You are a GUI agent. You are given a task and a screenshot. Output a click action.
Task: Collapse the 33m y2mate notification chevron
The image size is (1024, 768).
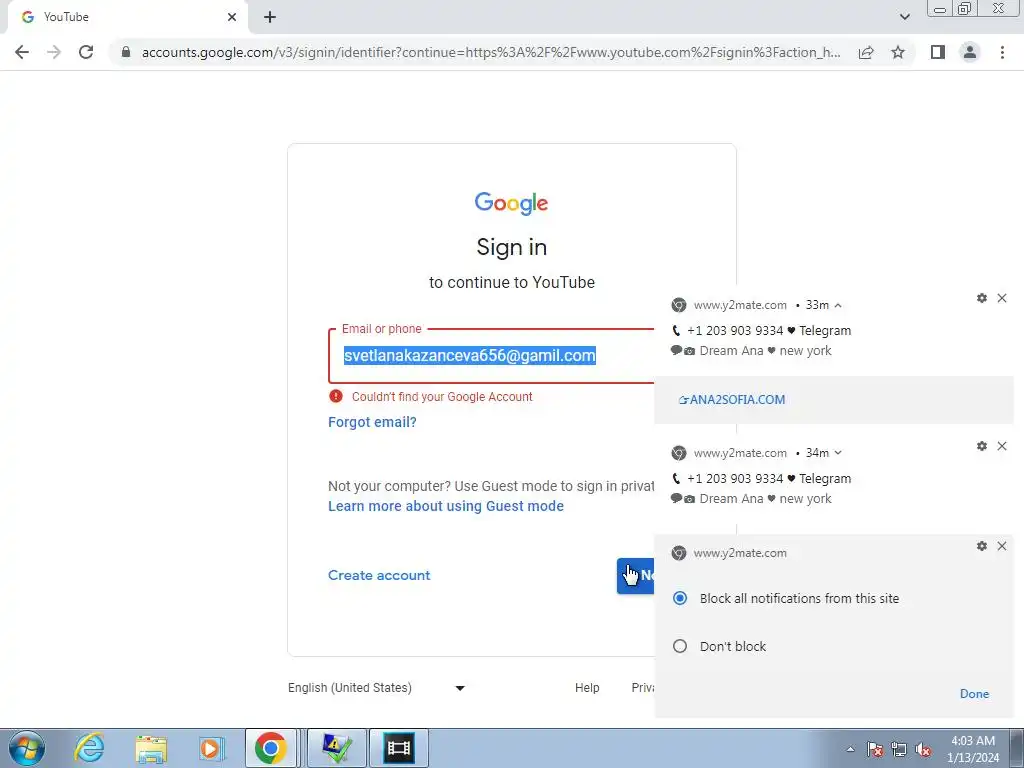(838, 305)
